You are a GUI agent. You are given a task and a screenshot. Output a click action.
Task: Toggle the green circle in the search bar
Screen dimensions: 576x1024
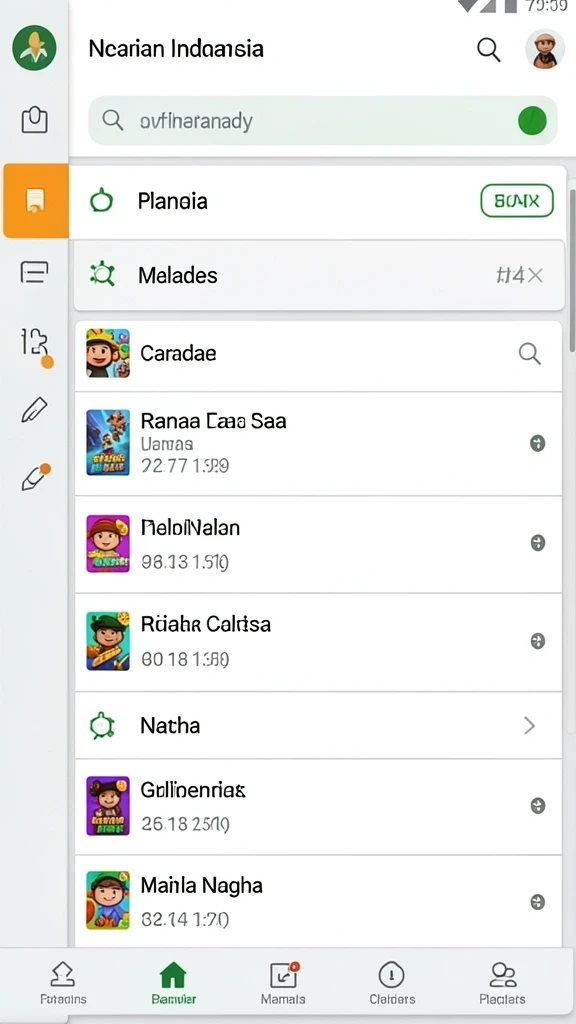tap(532, 121)
